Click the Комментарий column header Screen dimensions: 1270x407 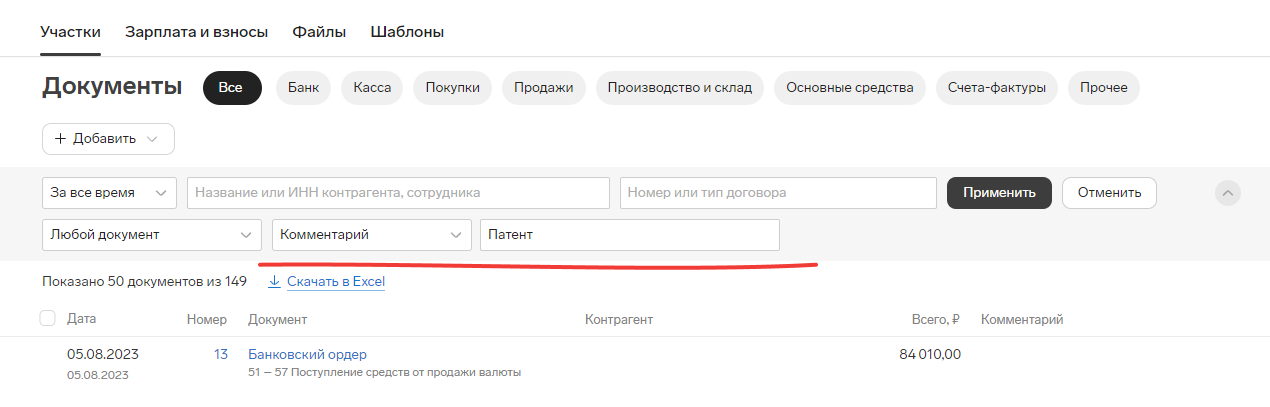coord(1022,319)
